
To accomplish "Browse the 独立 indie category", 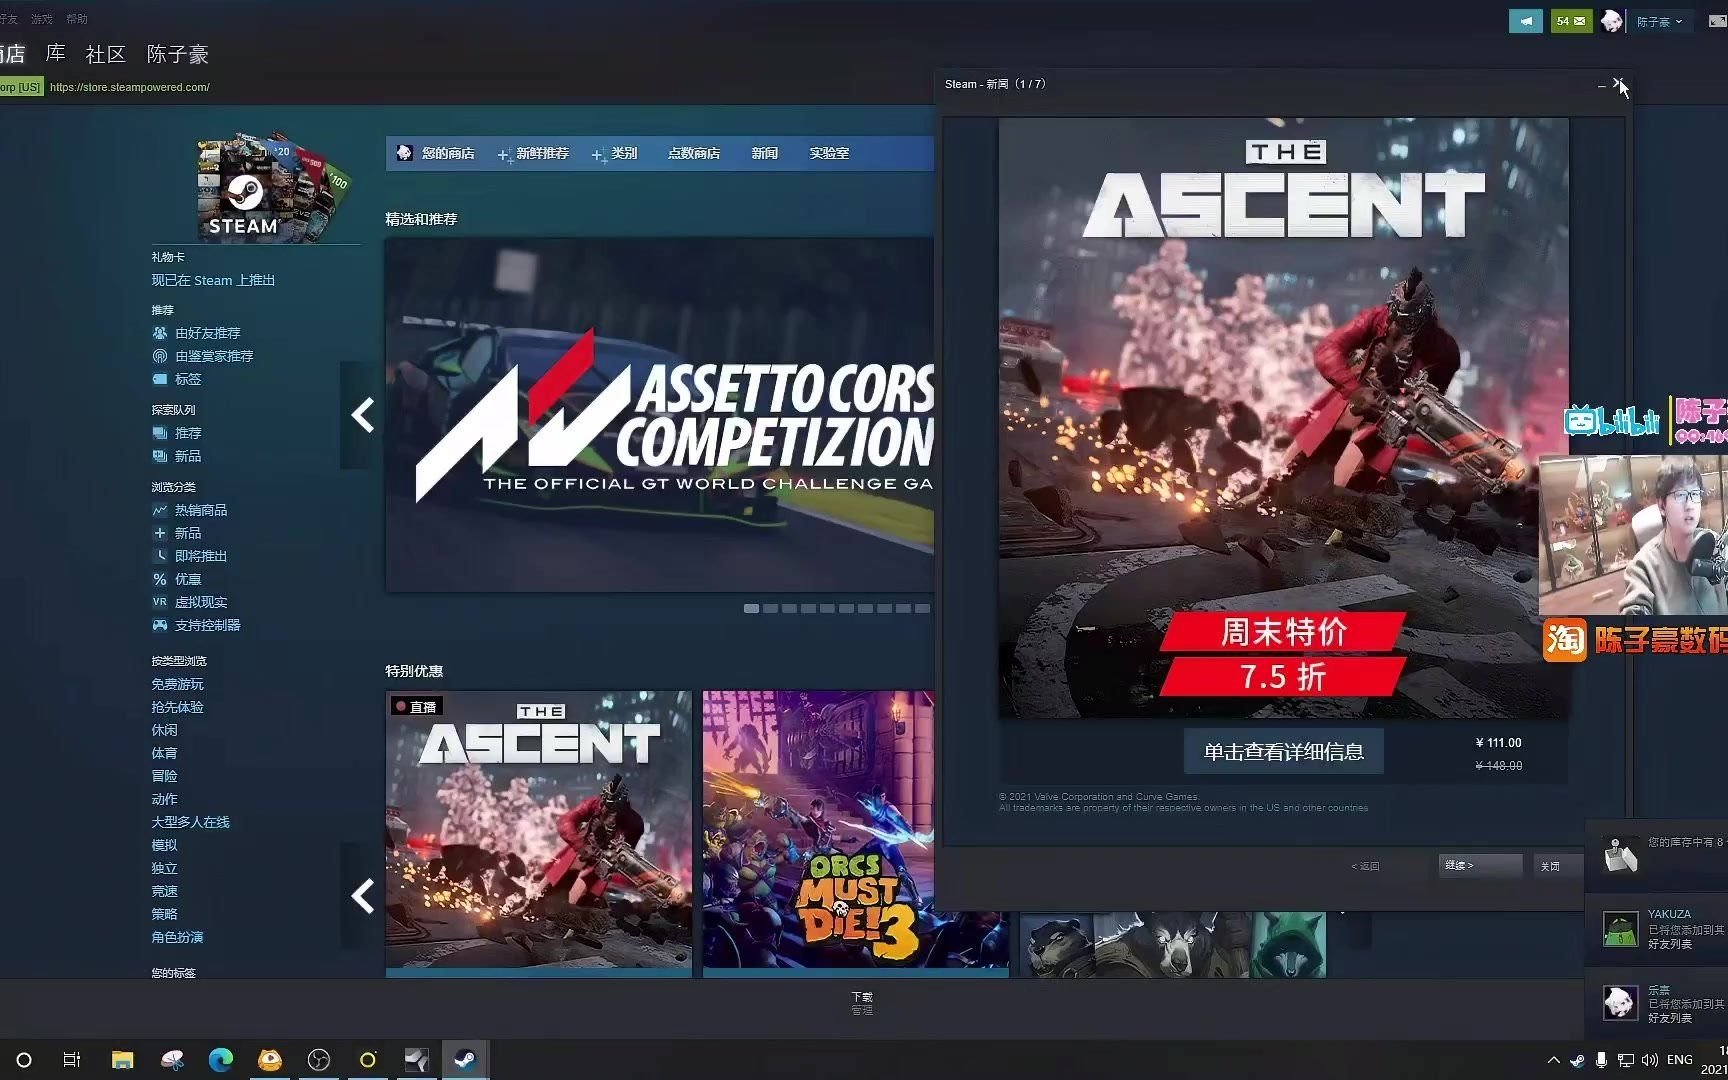I will click(x=164, y=868).
